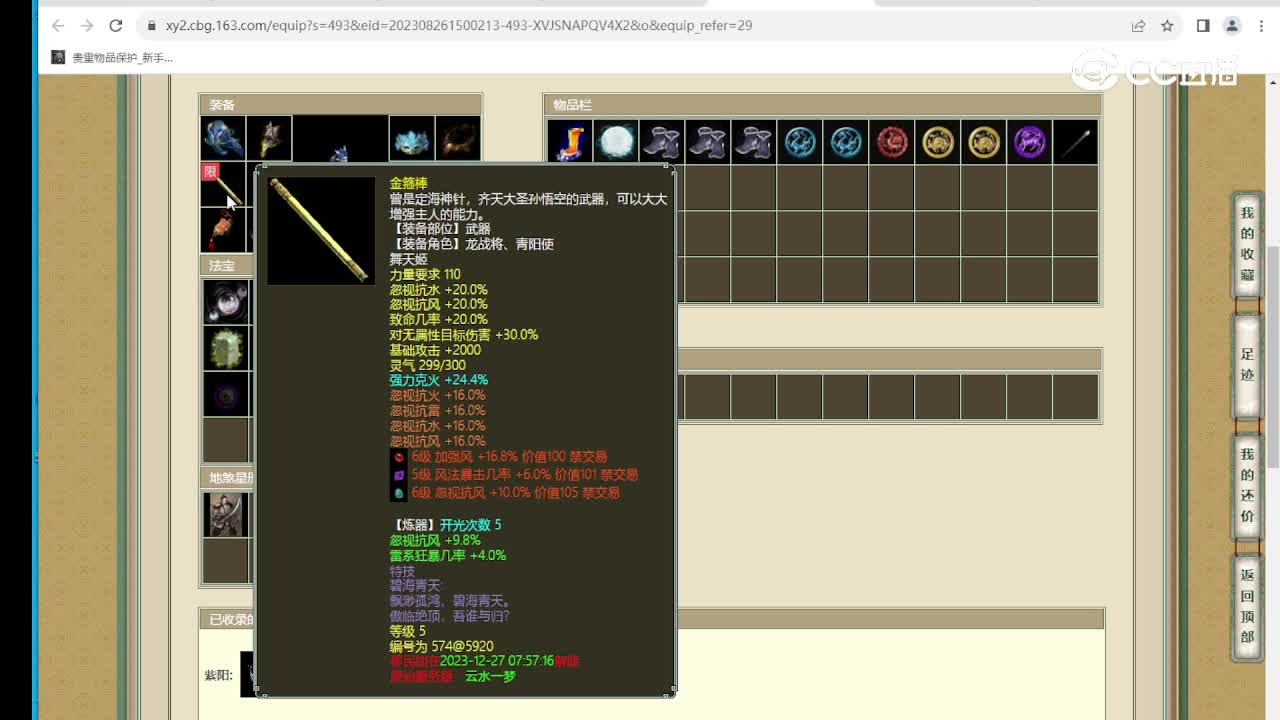
Task: Go back in browser history
Action: [58, 25]
